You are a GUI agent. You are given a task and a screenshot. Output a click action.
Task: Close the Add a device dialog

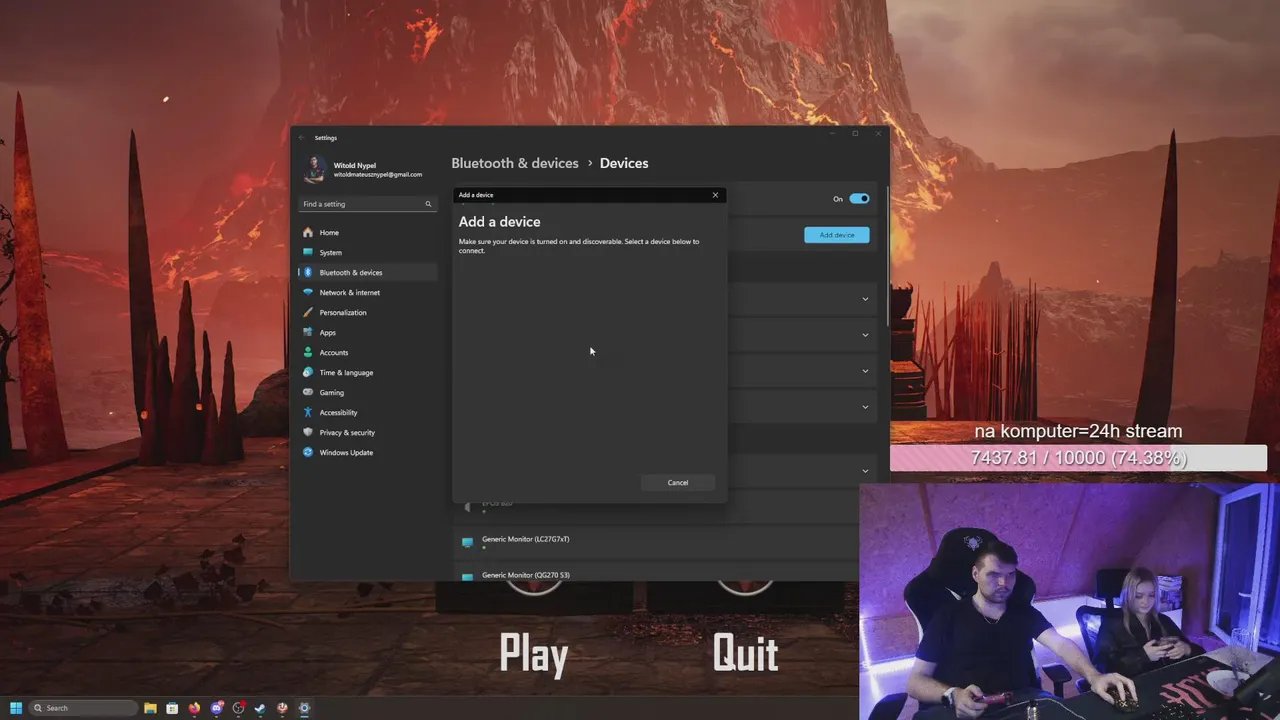(715, 195)
